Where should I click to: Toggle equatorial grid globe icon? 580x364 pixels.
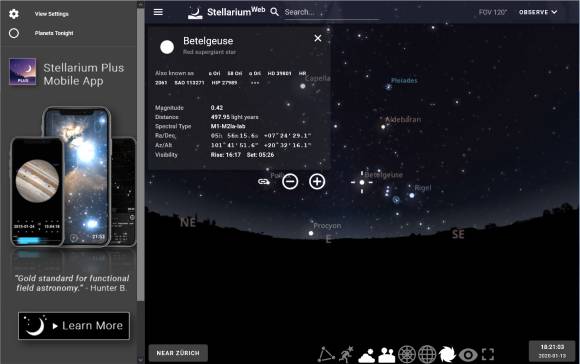(x=427, y=354)
